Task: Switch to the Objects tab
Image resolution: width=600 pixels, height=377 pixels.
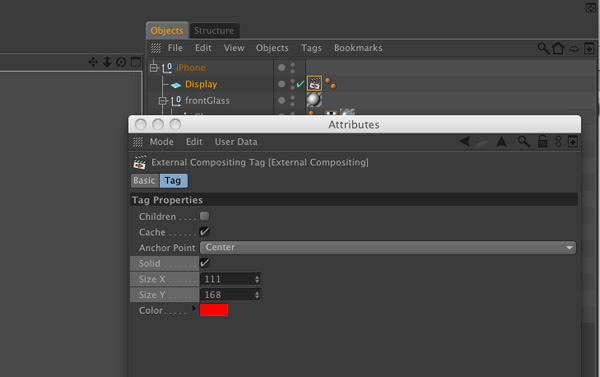Action: (167, 31)
